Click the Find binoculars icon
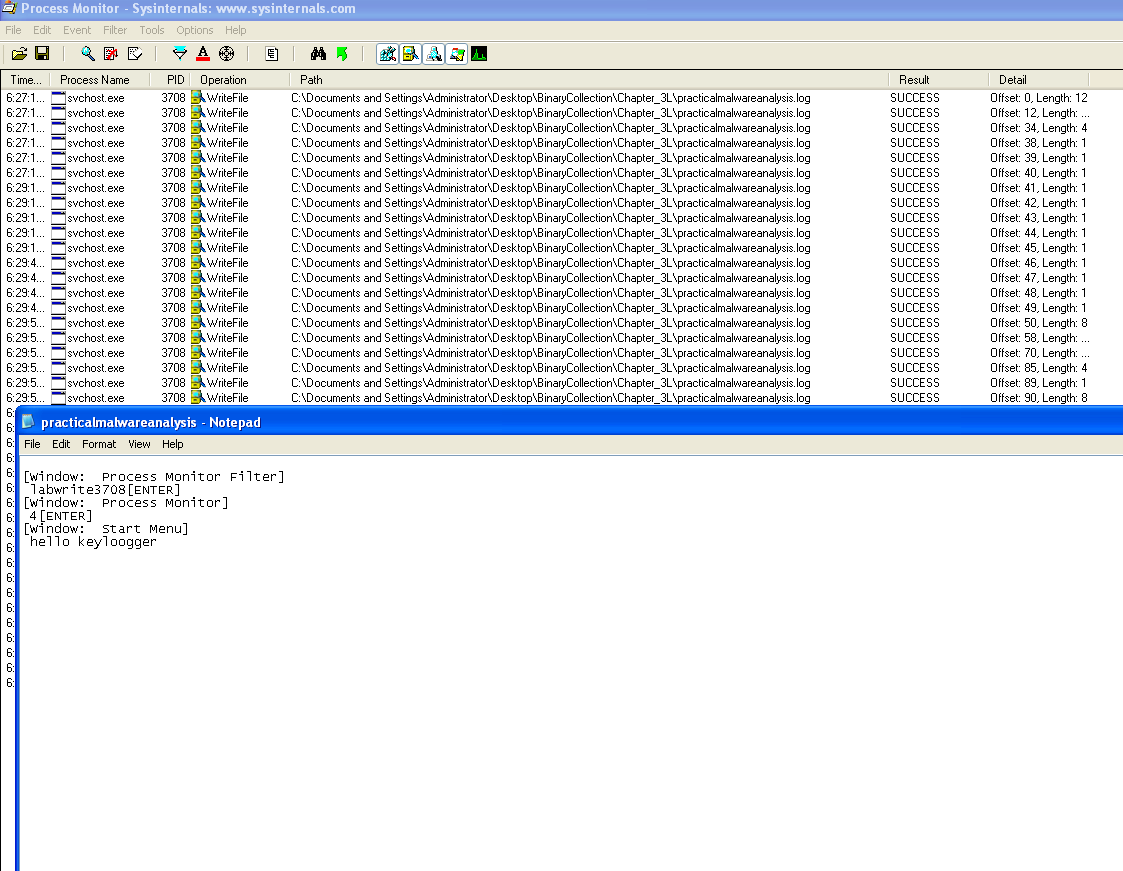 point(319,54)
